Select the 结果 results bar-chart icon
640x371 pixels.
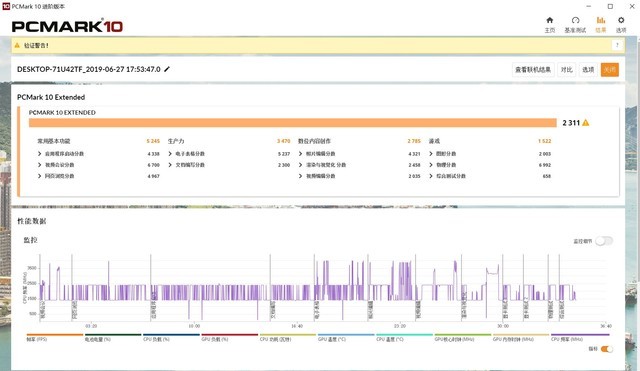(601, 20)
